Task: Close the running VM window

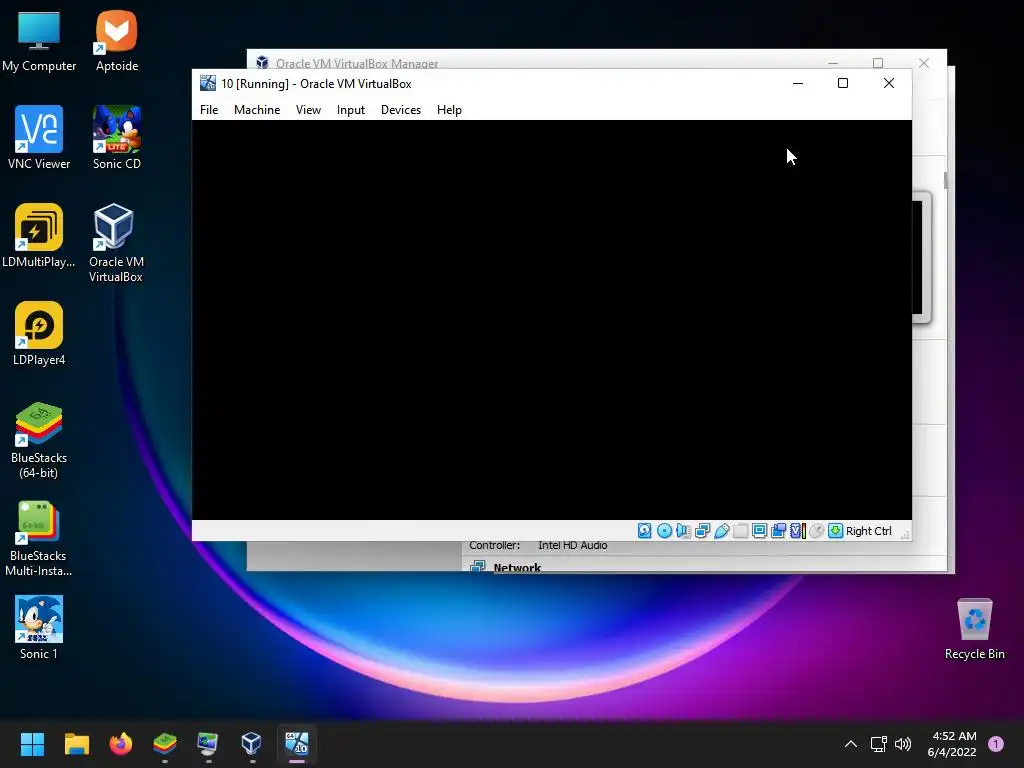Action: (889, 83)
